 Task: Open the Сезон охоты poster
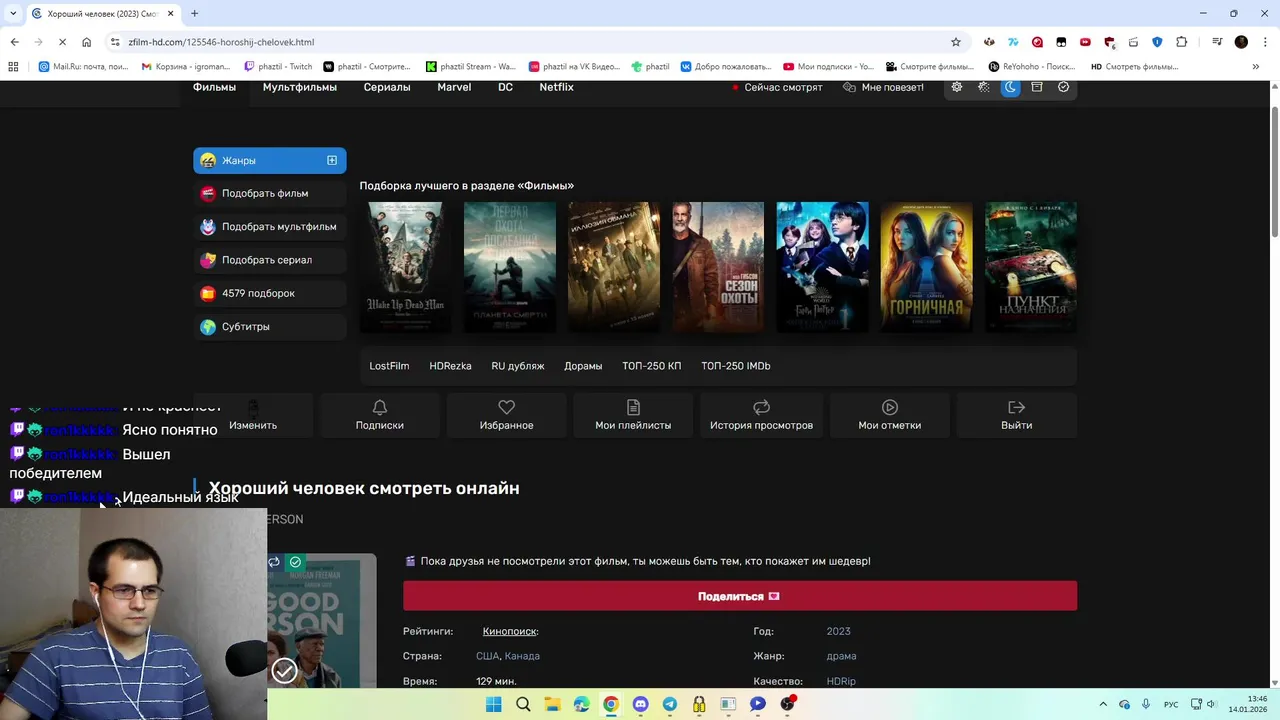[718, 267]
